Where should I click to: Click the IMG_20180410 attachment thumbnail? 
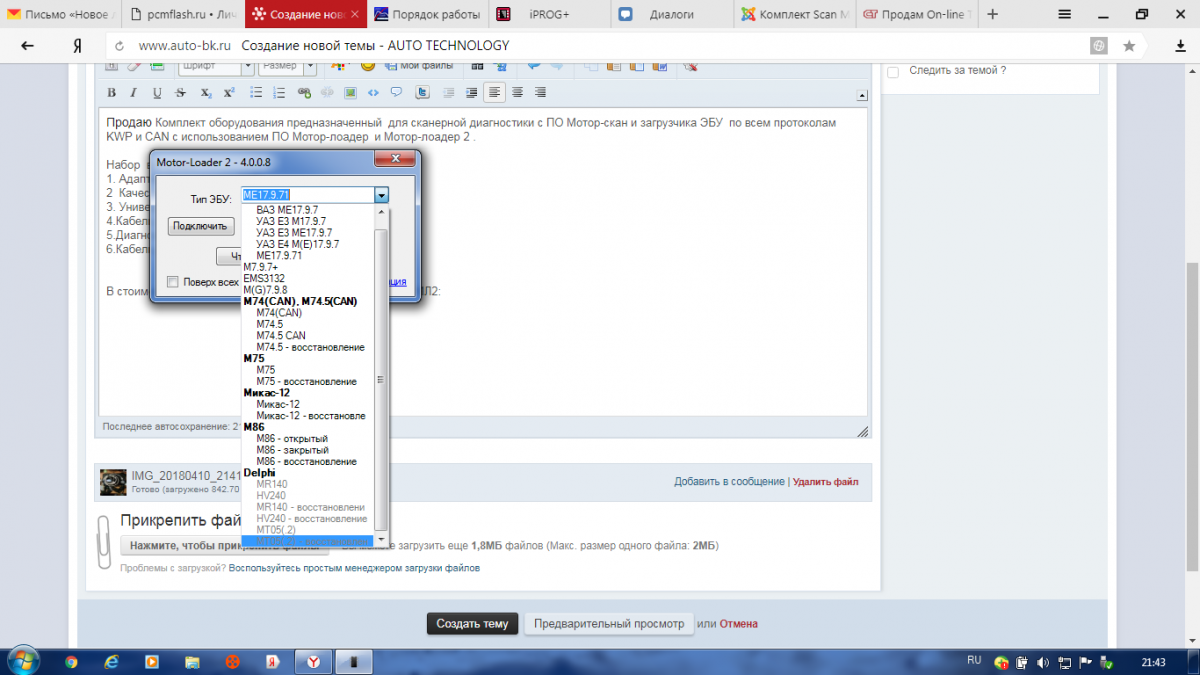tap(114, 483)
